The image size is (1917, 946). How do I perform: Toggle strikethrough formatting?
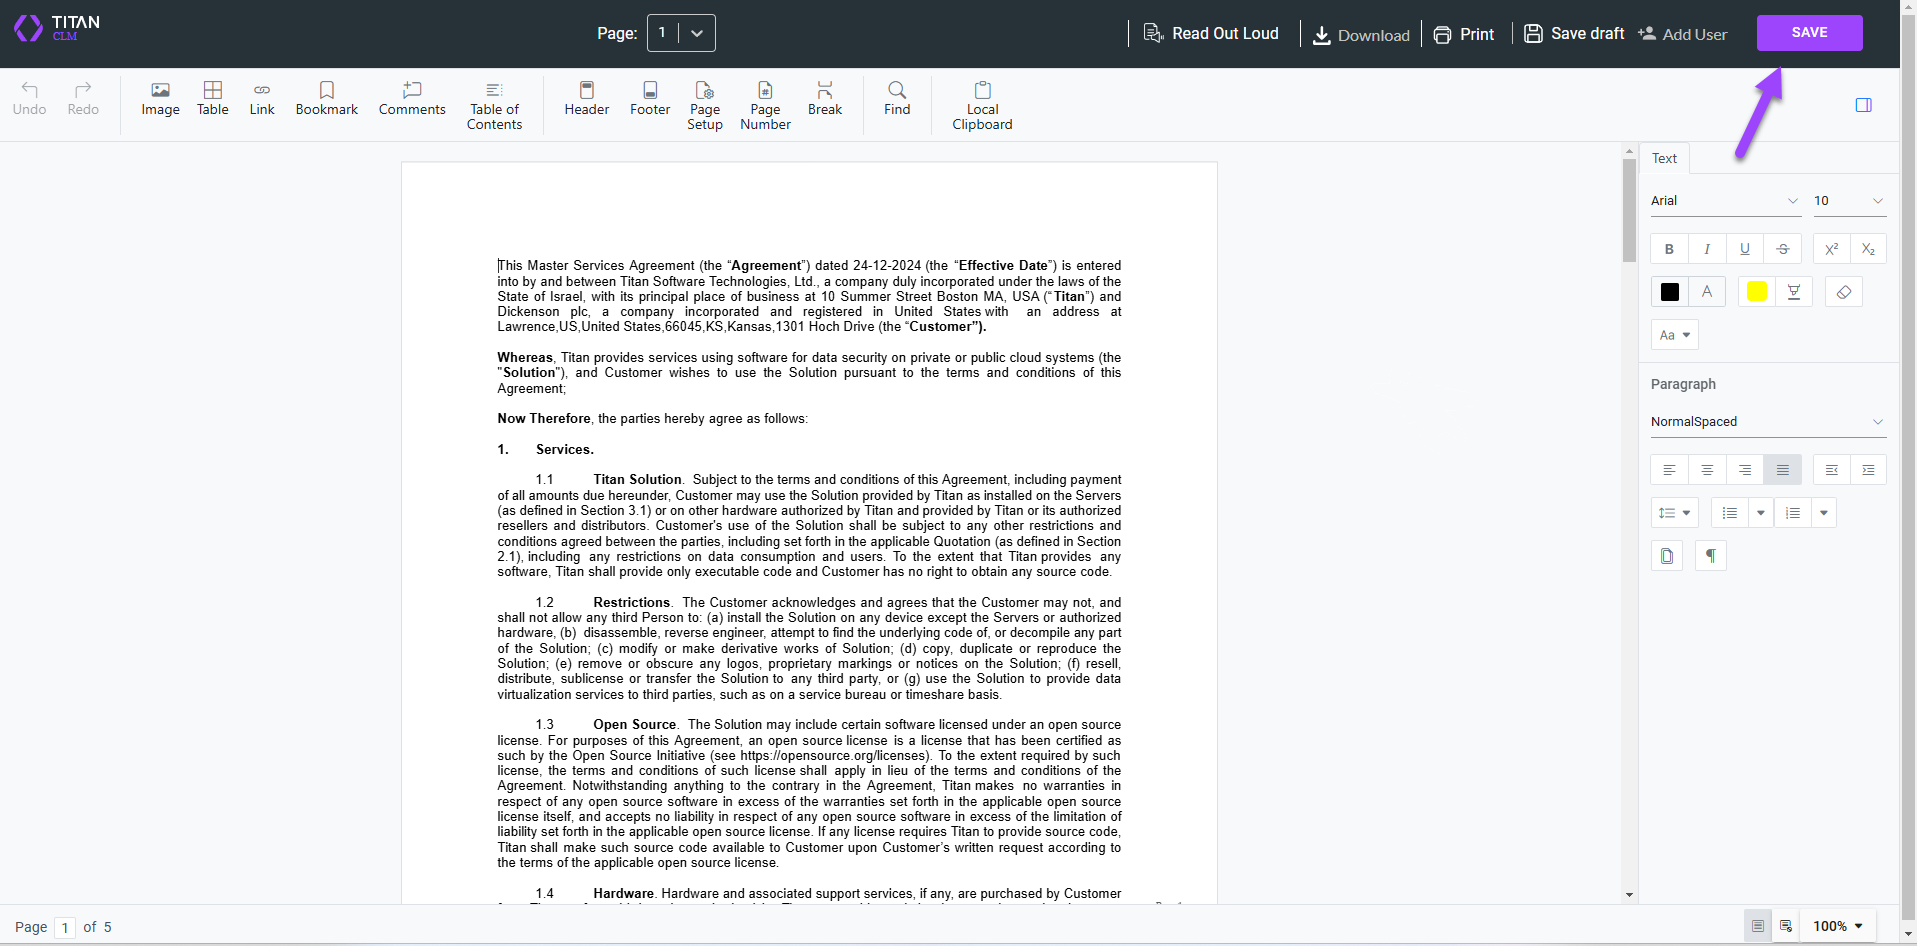pyautogui.click(x=1783, y=248)
